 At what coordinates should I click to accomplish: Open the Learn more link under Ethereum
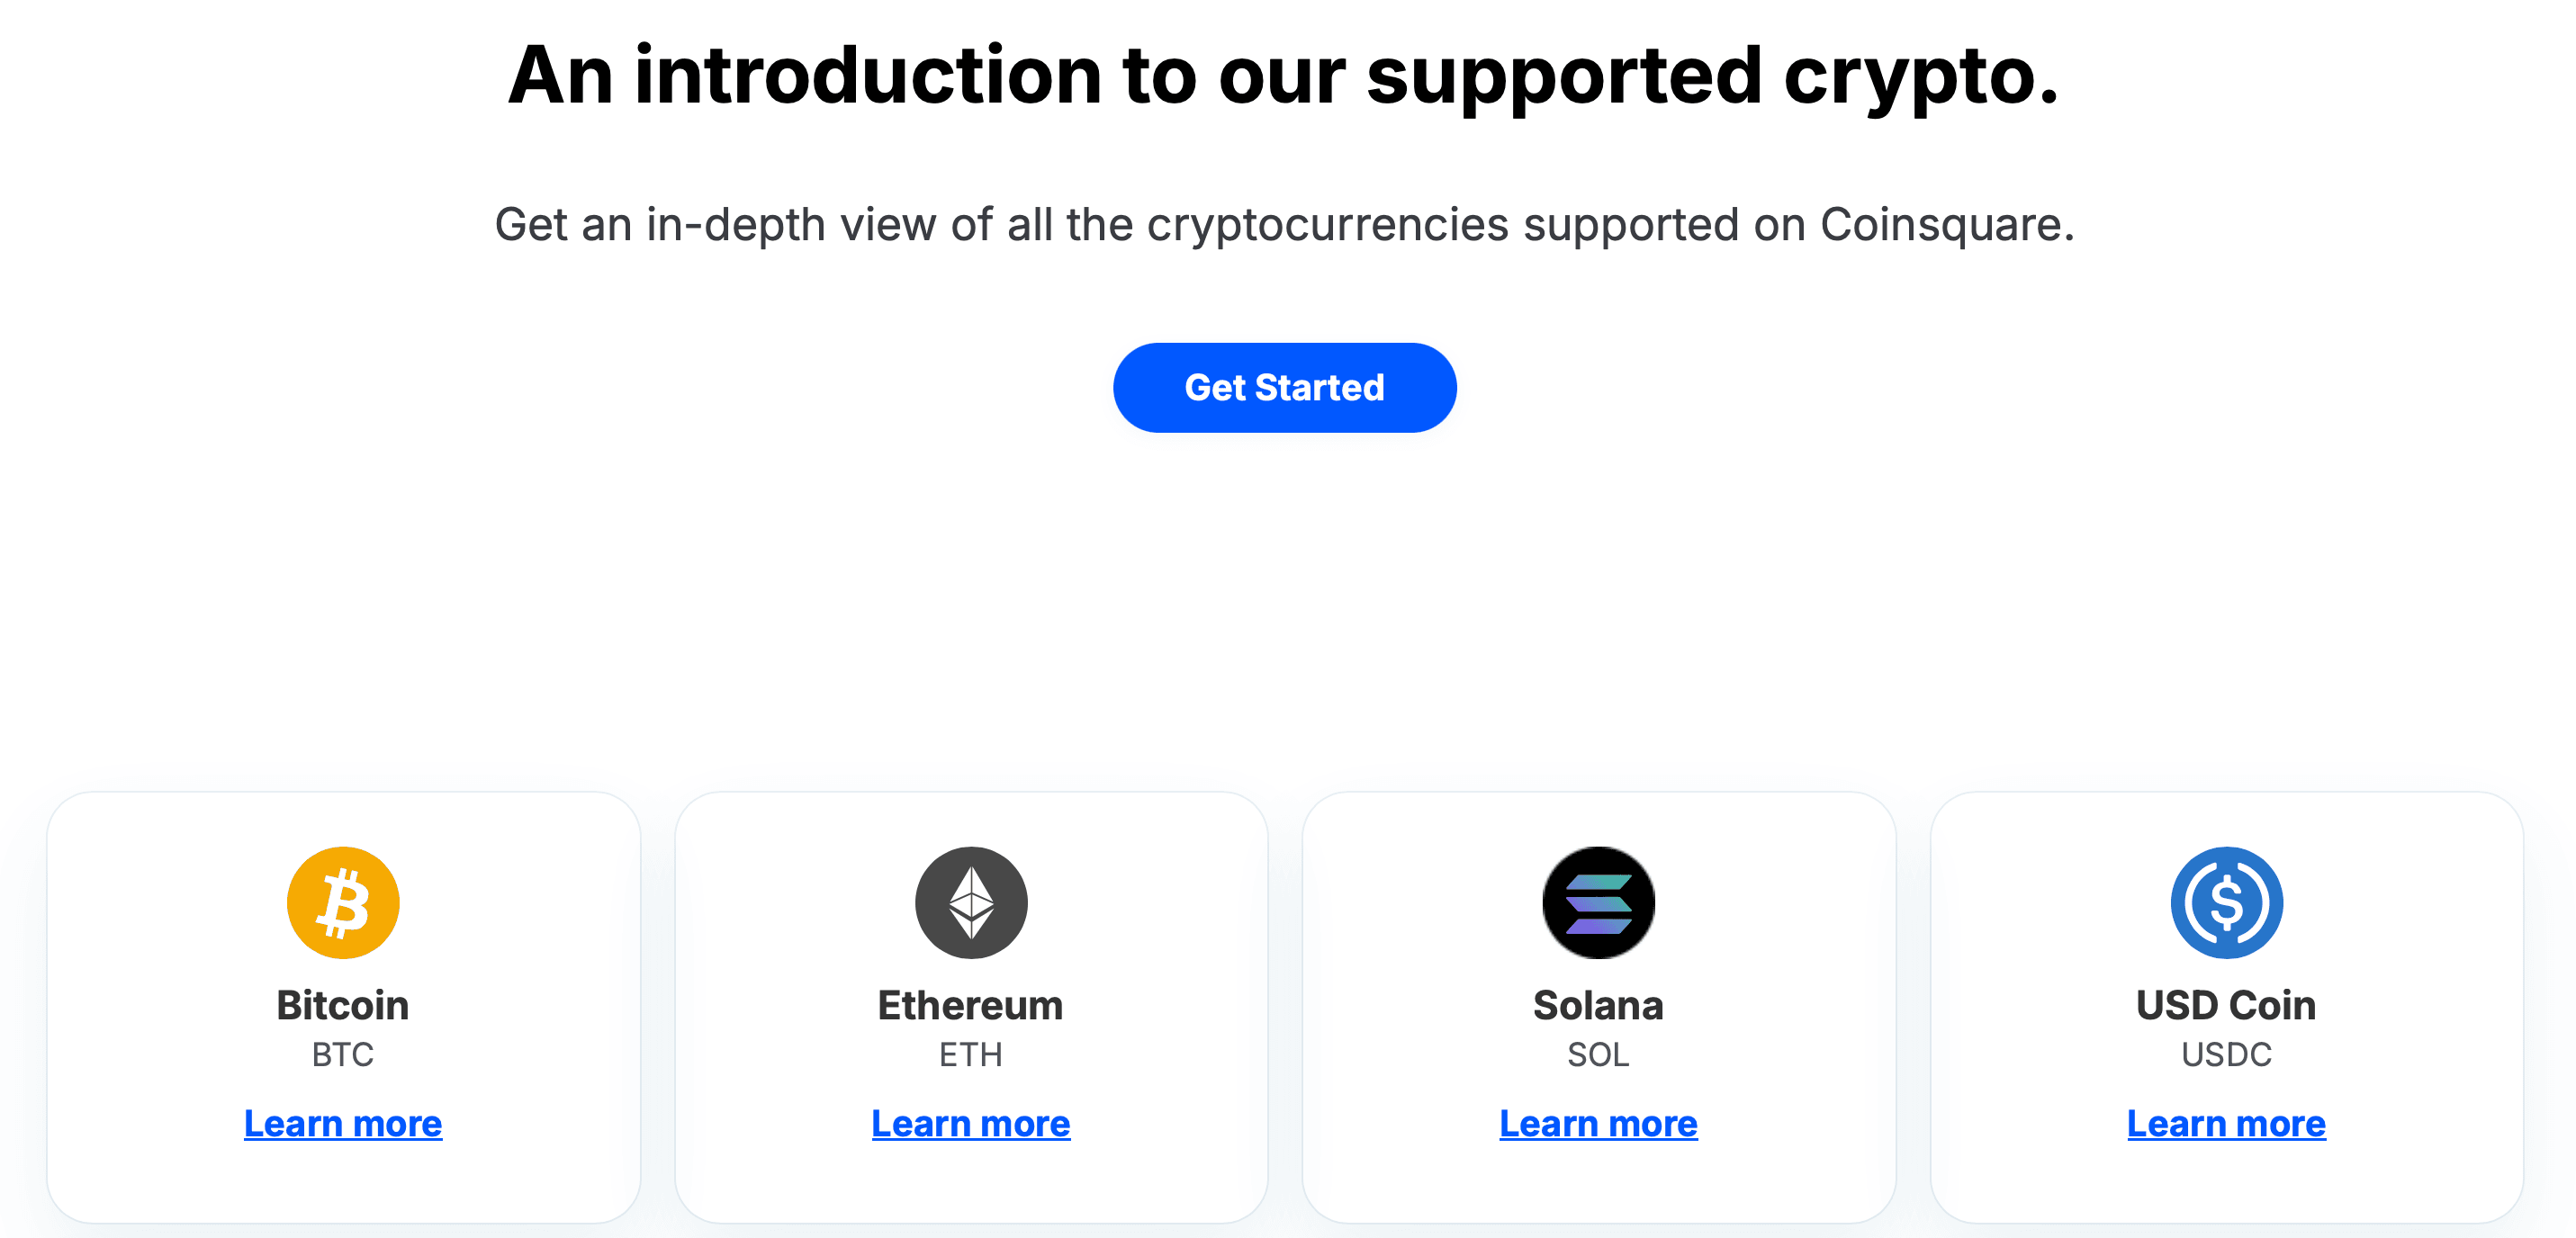click(x=970, y=1123)
